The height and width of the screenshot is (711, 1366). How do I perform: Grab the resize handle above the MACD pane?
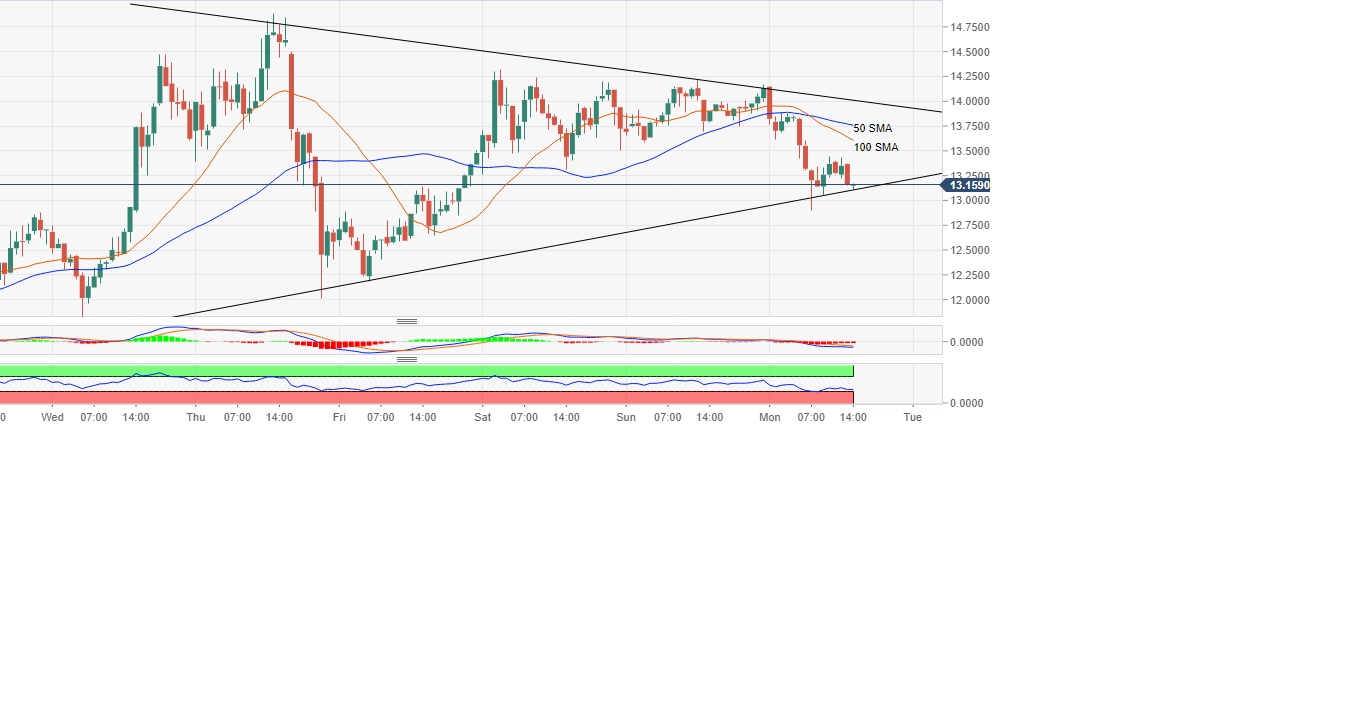(x=407, y=321)
